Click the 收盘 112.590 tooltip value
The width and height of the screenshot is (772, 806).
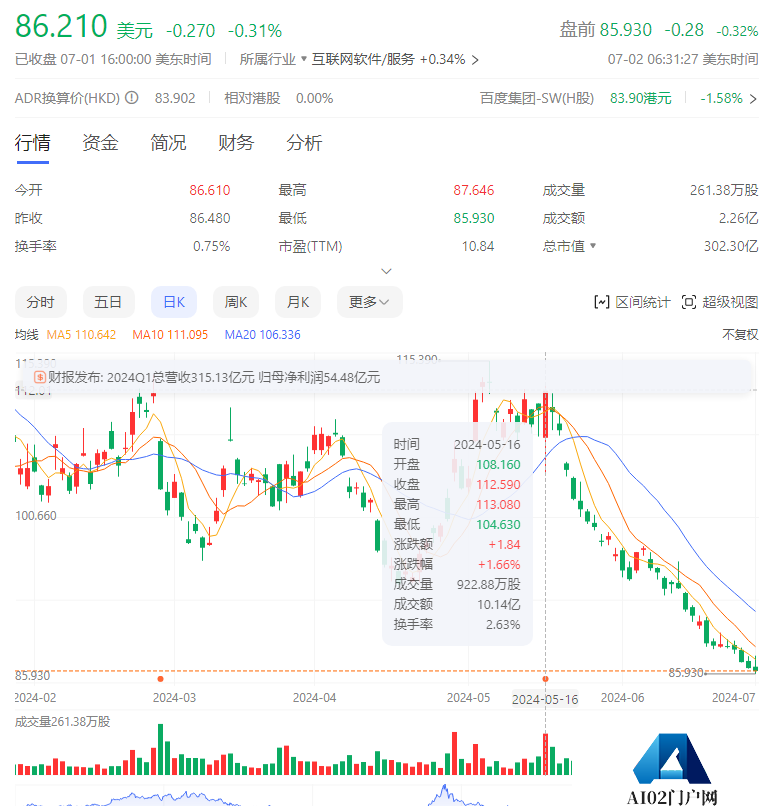(498, 484)
